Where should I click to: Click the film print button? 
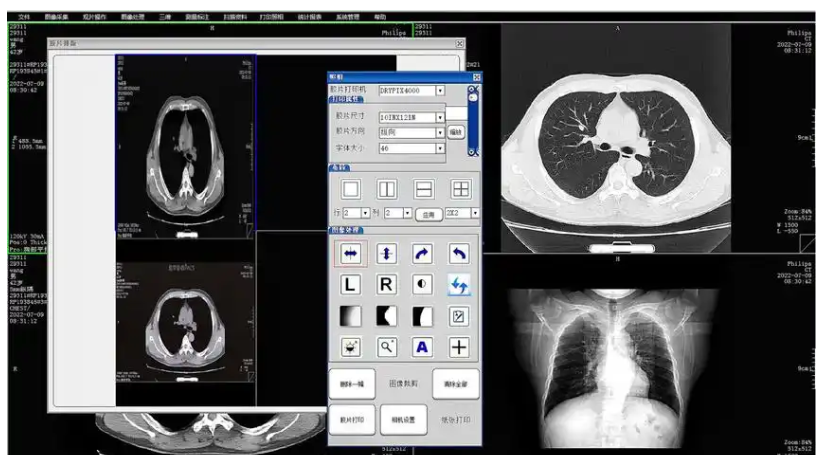coord(351,420)
